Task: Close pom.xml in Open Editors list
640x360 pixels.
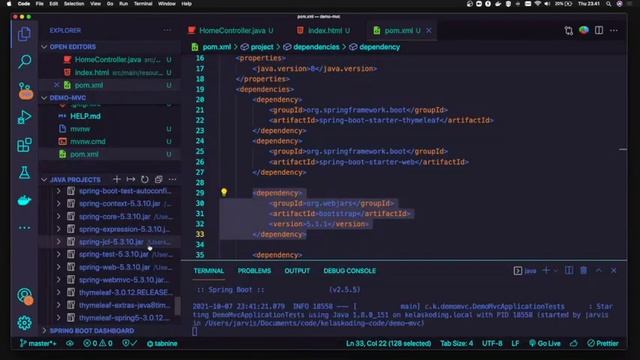Action: click(56, 85)
